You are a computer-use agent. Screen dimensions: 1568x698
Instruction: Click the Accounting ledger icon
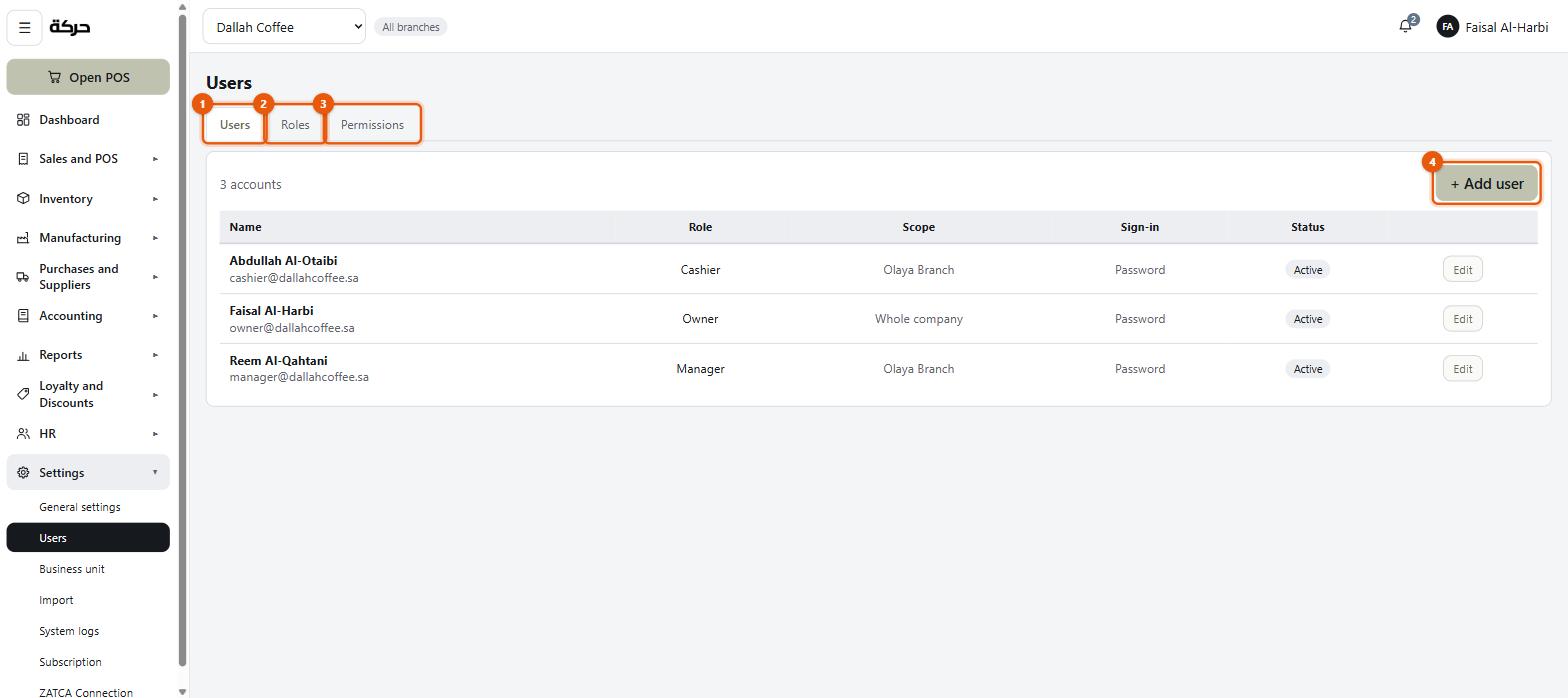[x=23, y=316]
